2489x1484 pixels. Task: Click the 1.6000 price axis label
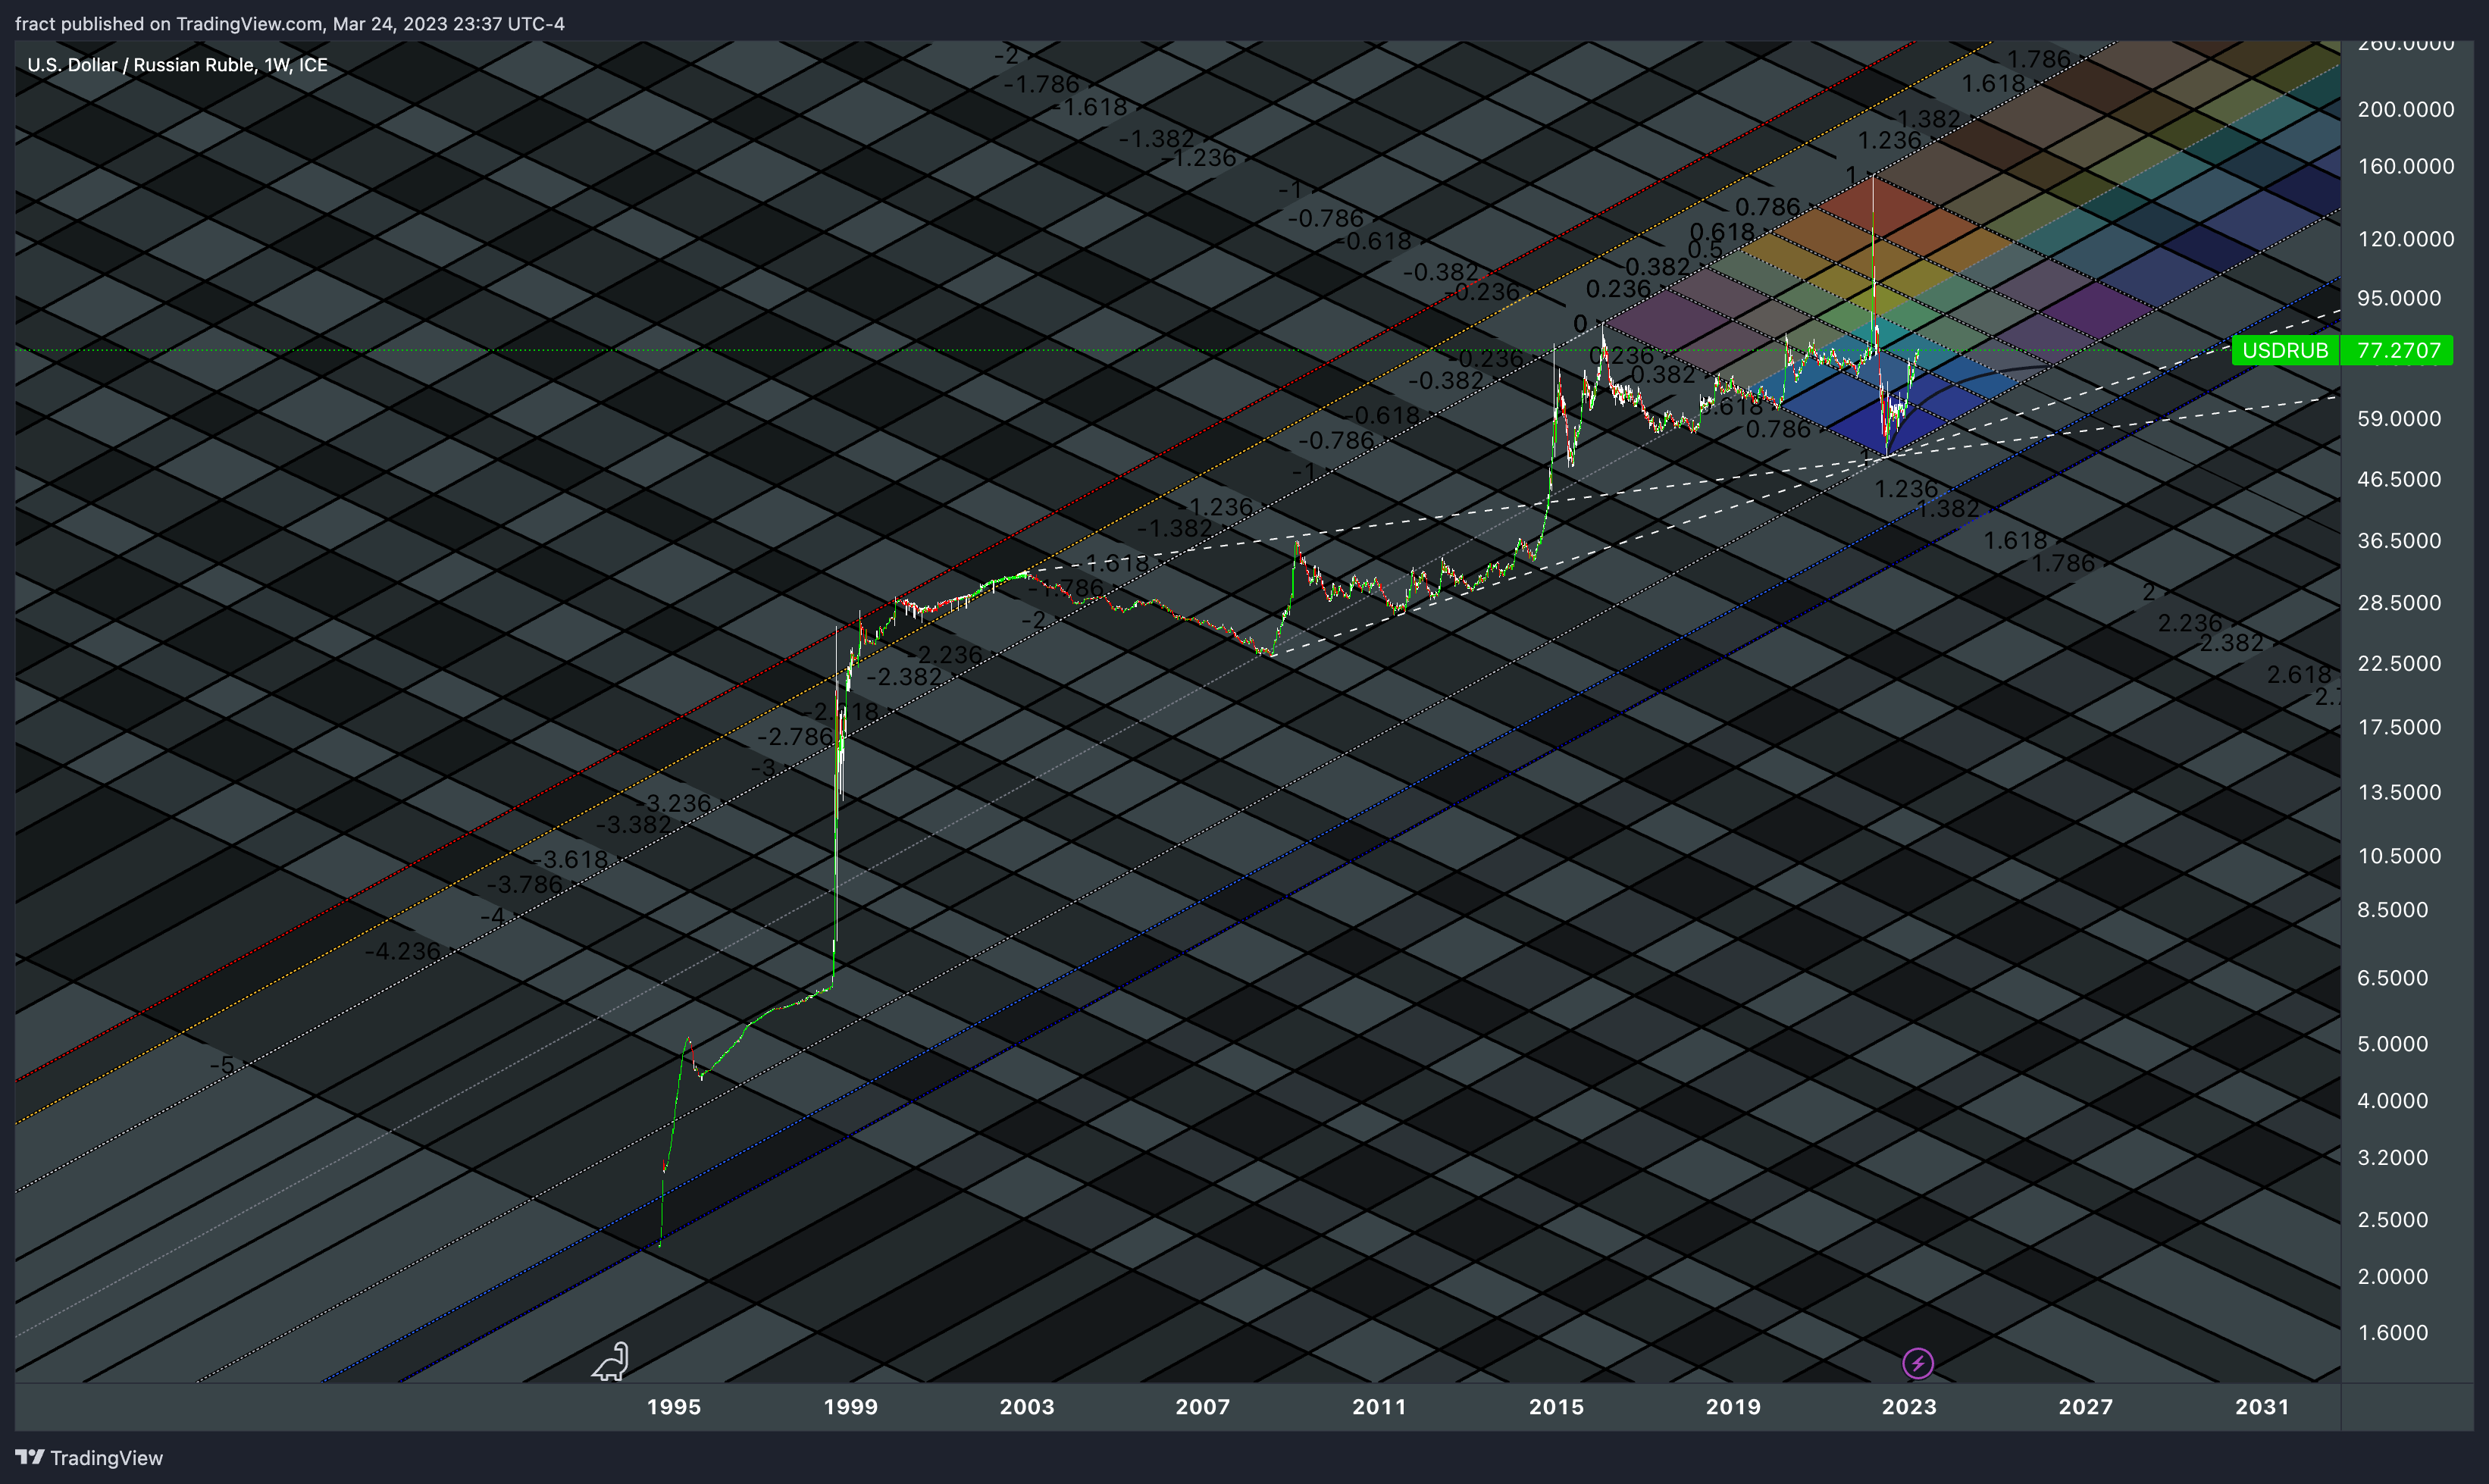(x=2393, y=1333)
